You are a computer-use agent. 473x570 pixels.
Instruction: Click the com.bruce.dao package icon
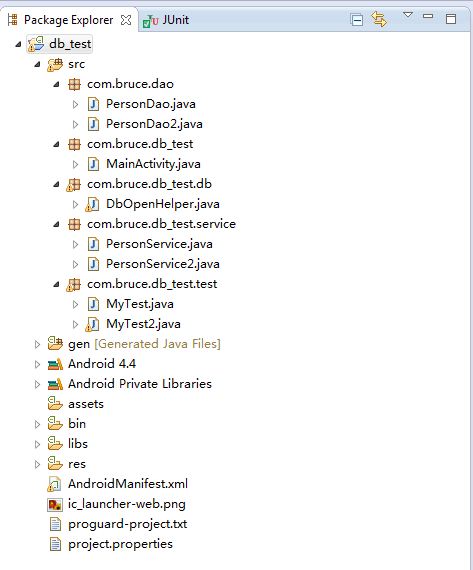pyautogui.click(x=74, y=85)
